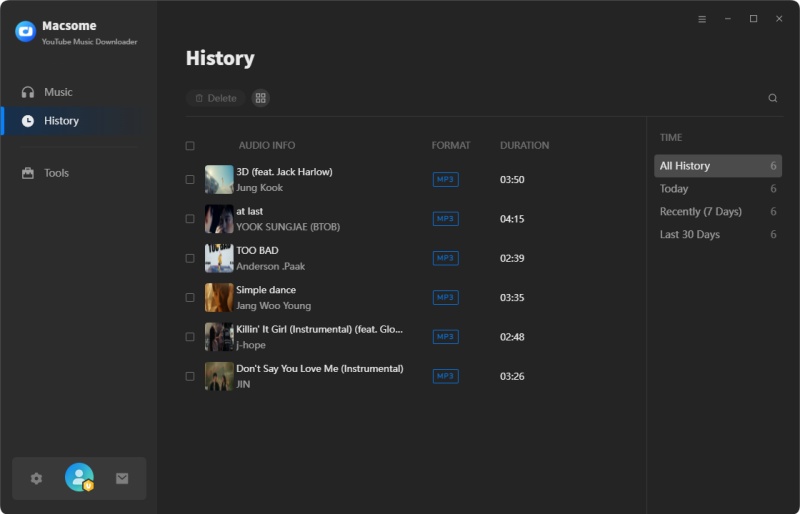Viewport: 800px width, 514px height.
Task: Click artist j-hope
Action: tap(251, 345)
